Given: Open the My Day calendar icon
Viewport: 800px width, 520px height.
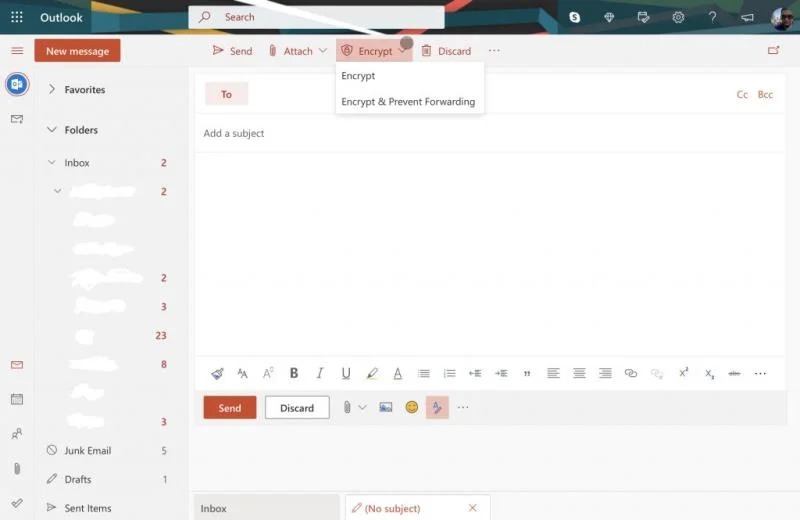Looking at the screenshot, I should pyautogui.click(x=643, y=17).
